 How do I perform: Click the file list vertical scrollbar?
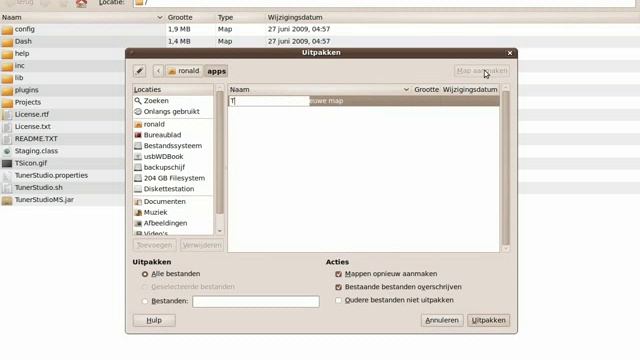506,168
